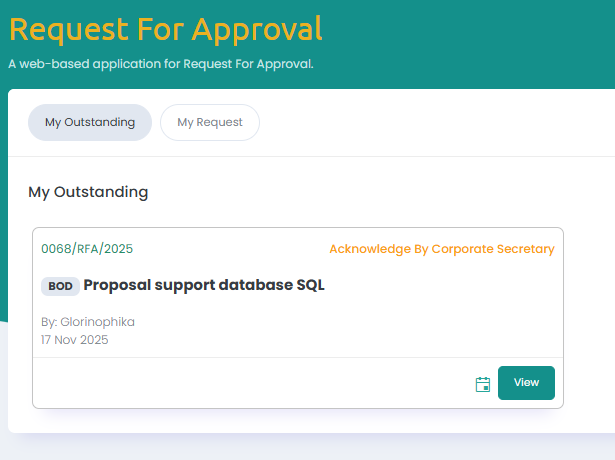This screenshot has height=460, width=615.
Task: Click the By: label before the requester name
Action: 49,322
